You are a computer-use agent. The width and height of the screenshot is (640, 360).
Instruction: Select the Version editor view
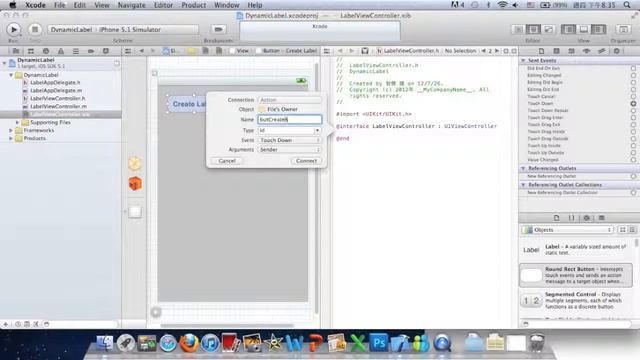pos(548,29)
